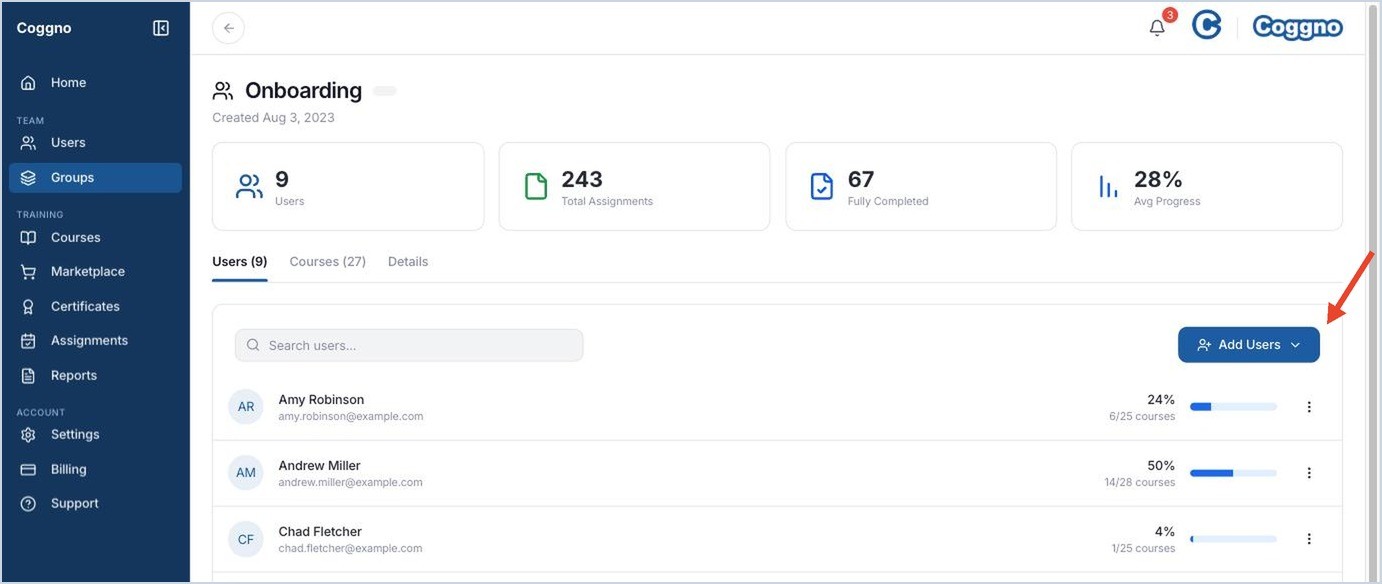
Task: Open Certificates in the sidebar
Action: [96, 307]
